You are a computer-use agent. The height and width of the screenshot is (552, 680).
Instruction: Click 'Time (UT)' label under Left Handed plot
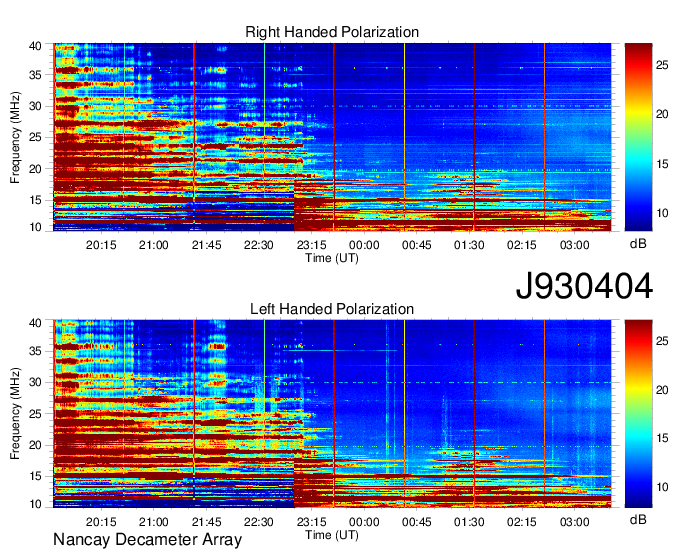(x=332, y=535)
